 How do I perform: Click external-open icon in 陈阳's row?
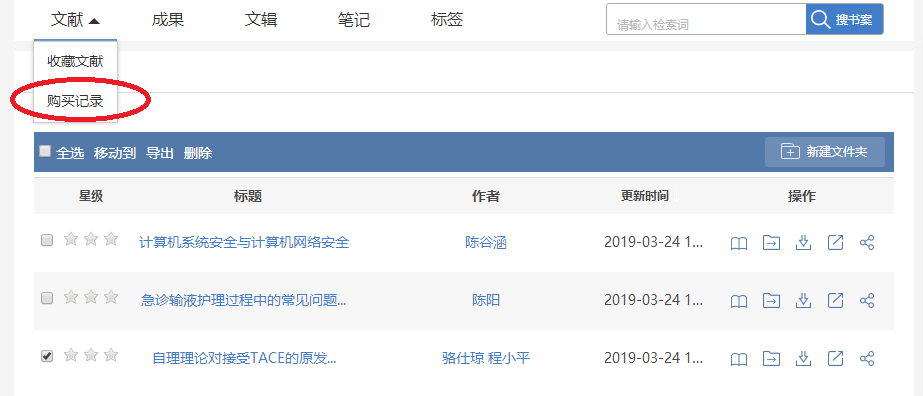[835, 300]
